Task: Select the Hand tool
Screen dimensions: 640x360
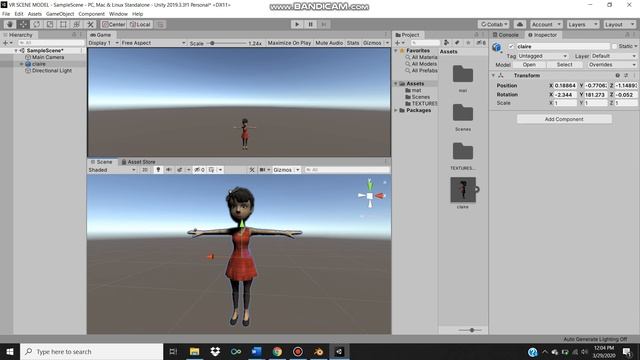Action: (10, 24)
